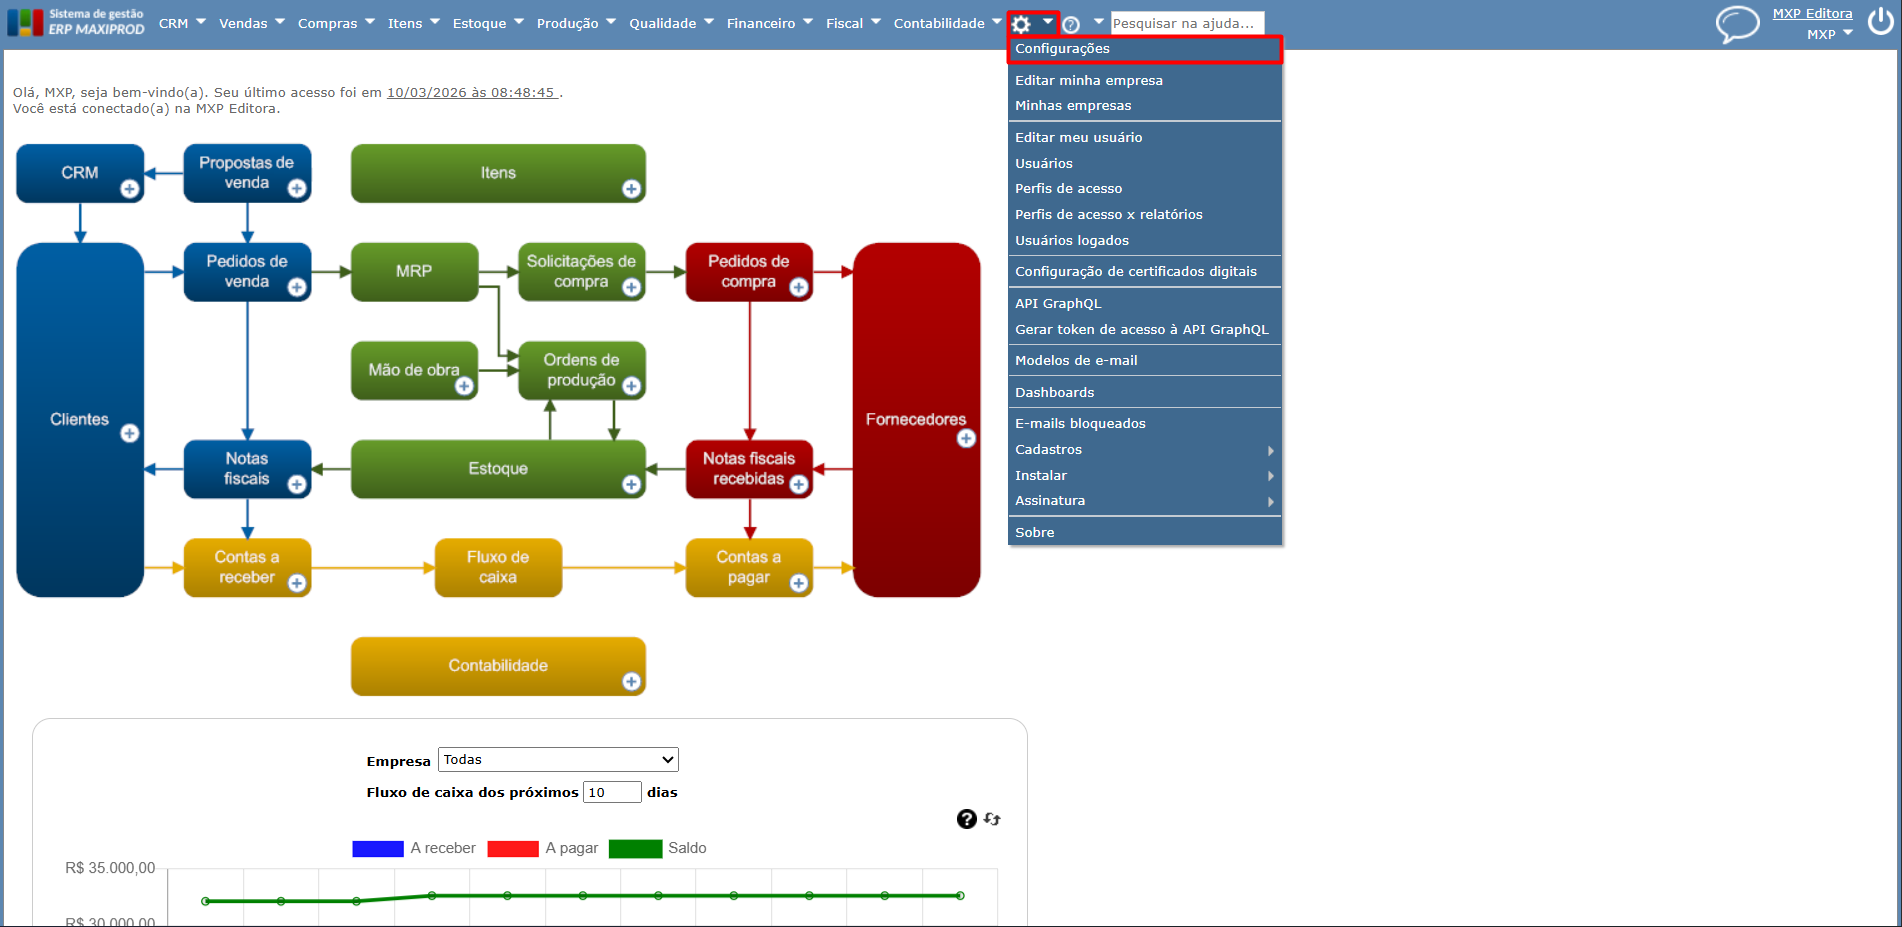Add new client via Clientes plus
The width and height of the screenshot is (1902, 927).
tap(130, 433)
